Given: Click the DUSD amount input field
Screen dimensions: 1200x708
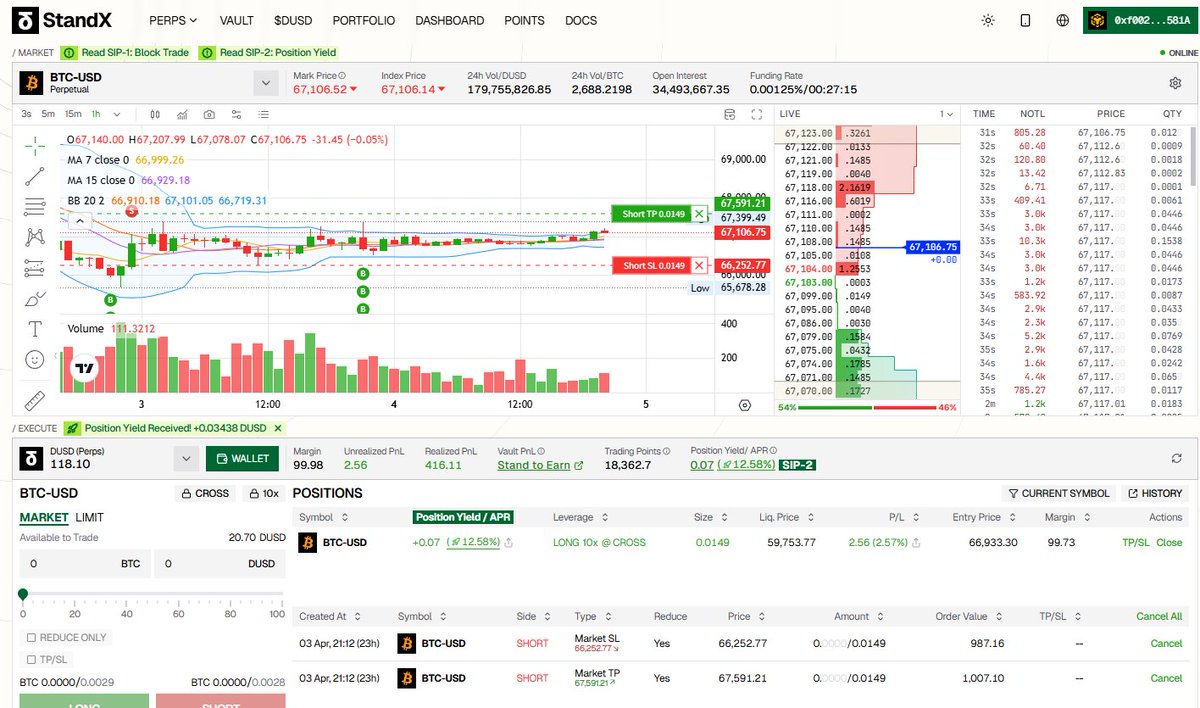Looking at the screenshot, I should pos(220,563).
